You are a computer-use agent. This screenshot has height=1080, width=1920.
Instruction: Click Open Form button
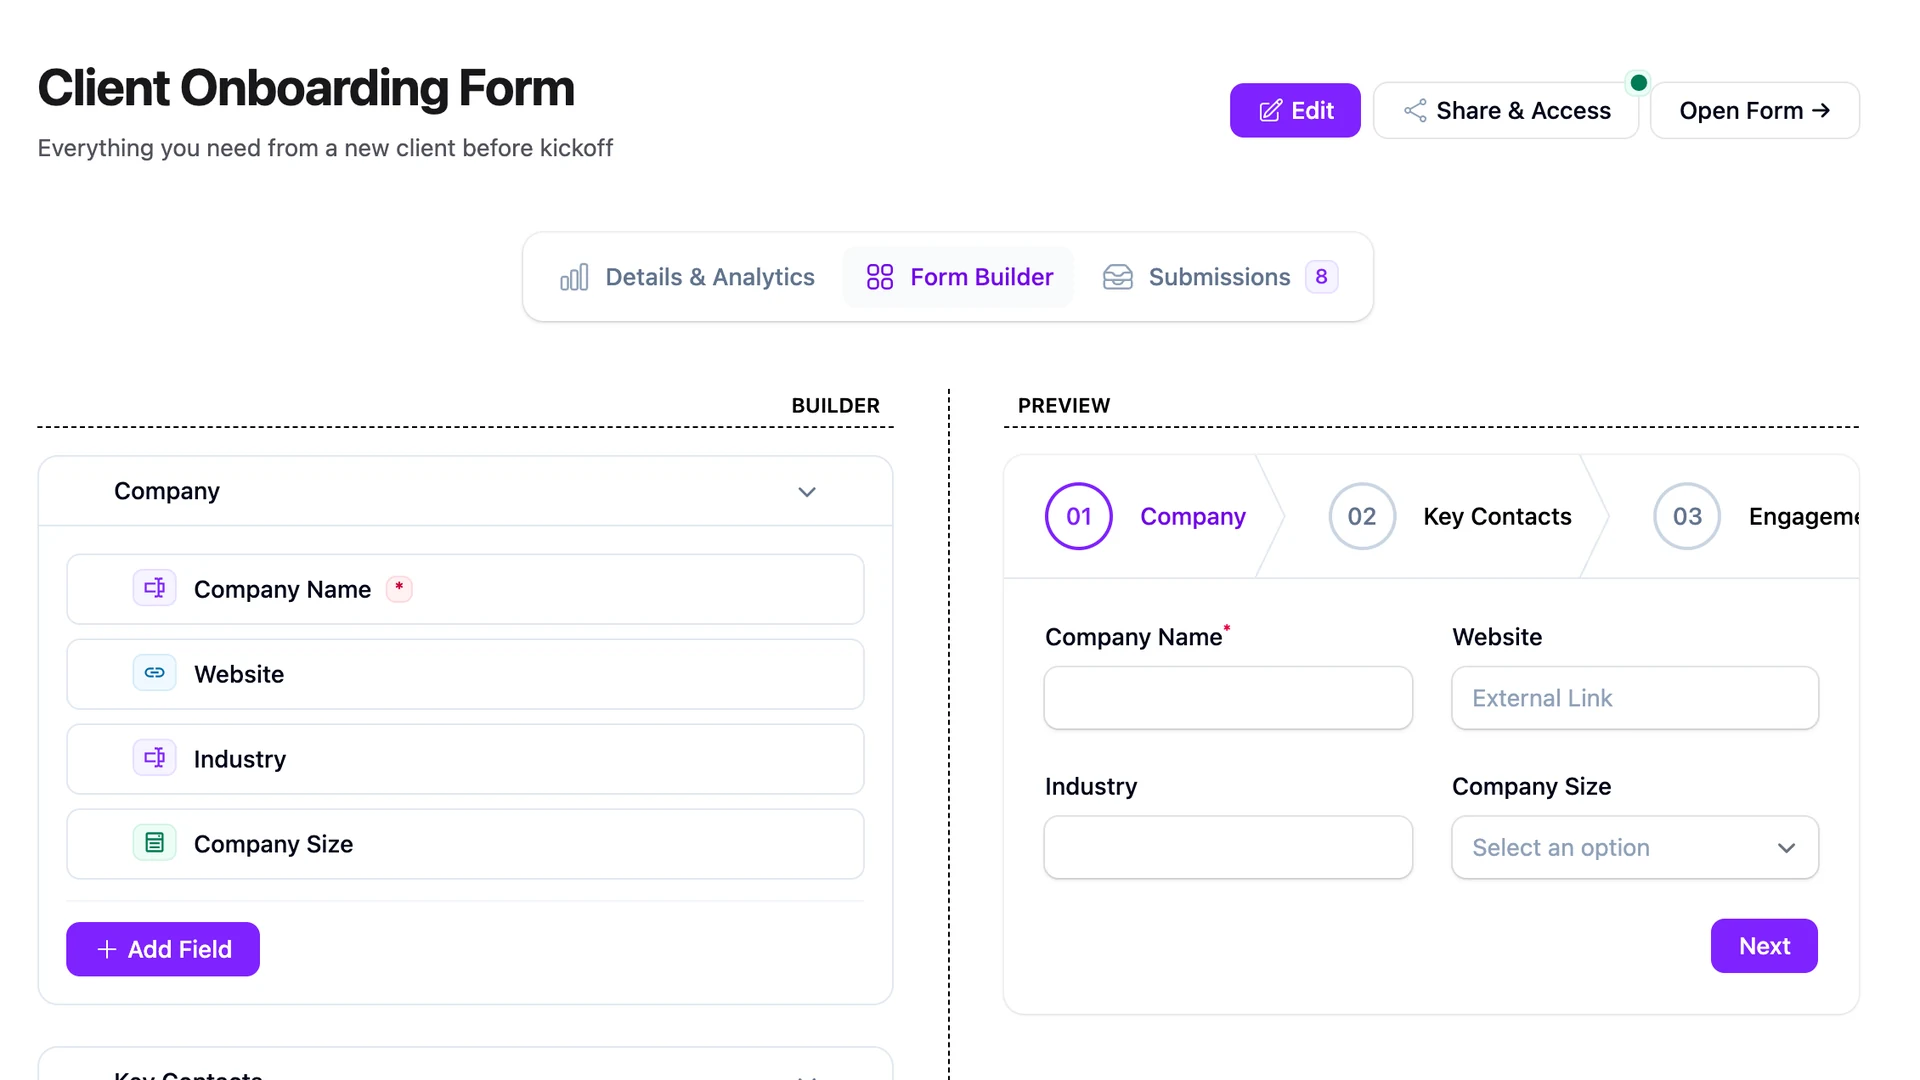point(1754,111)
